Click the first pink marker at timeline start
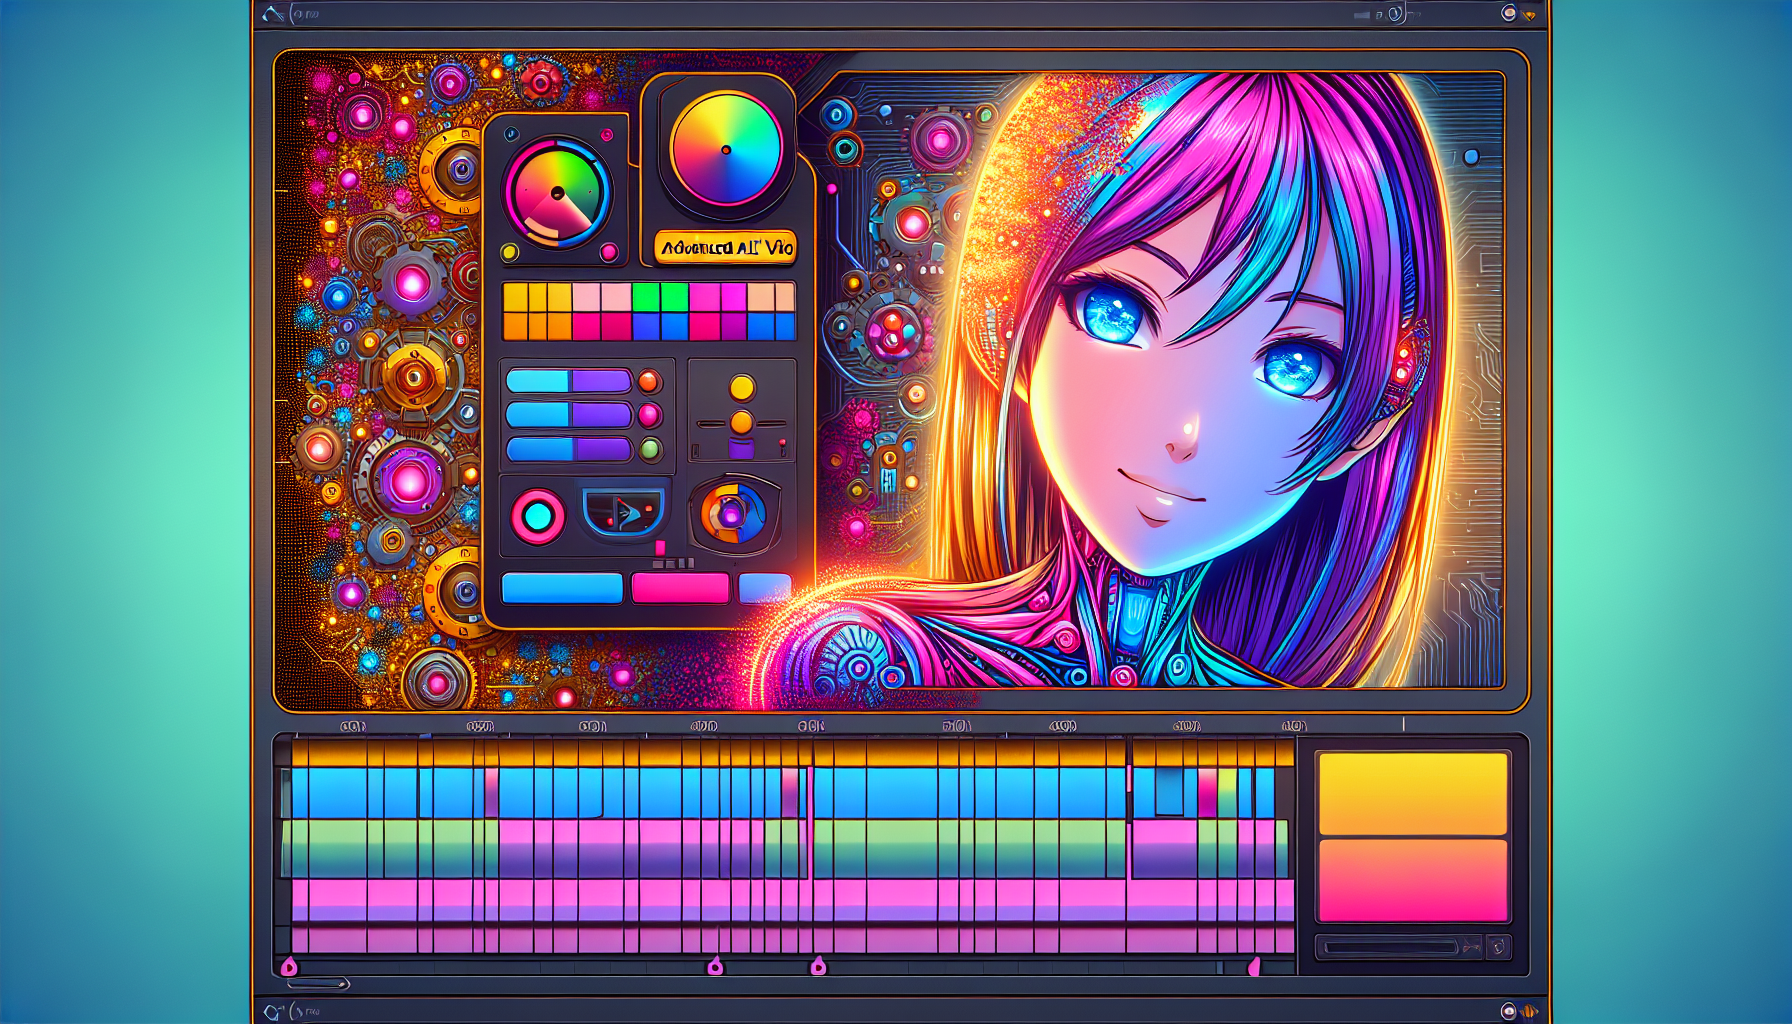 click(x=289, y=966)
